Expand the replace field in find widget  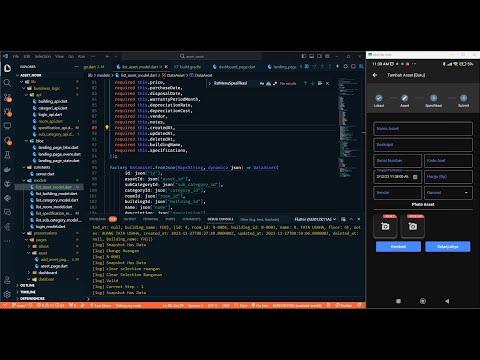pos(210,83)
